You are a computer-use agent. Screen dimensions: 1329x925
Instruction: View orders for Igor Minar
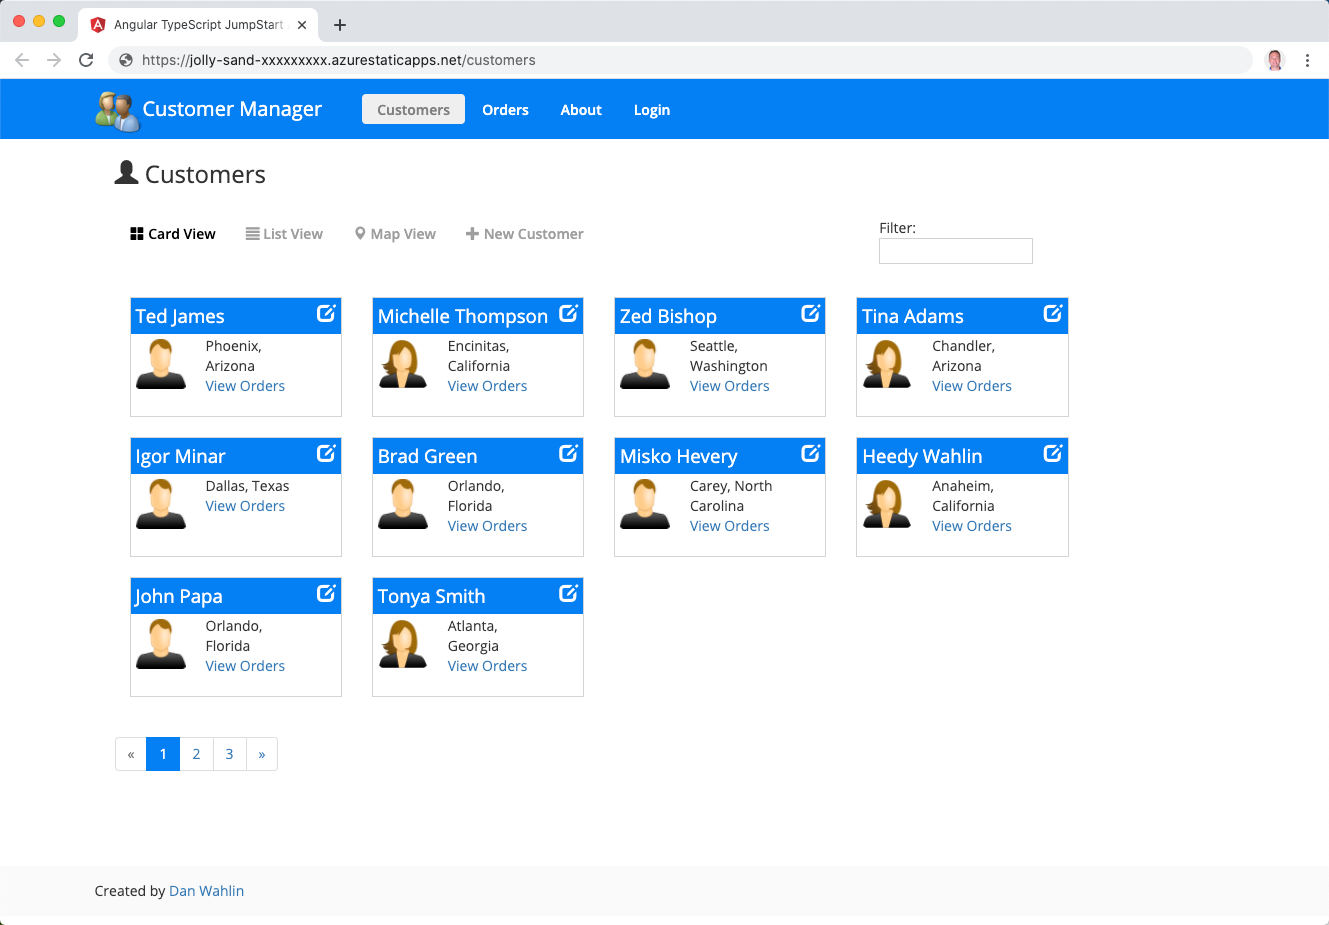coord(245,505)
